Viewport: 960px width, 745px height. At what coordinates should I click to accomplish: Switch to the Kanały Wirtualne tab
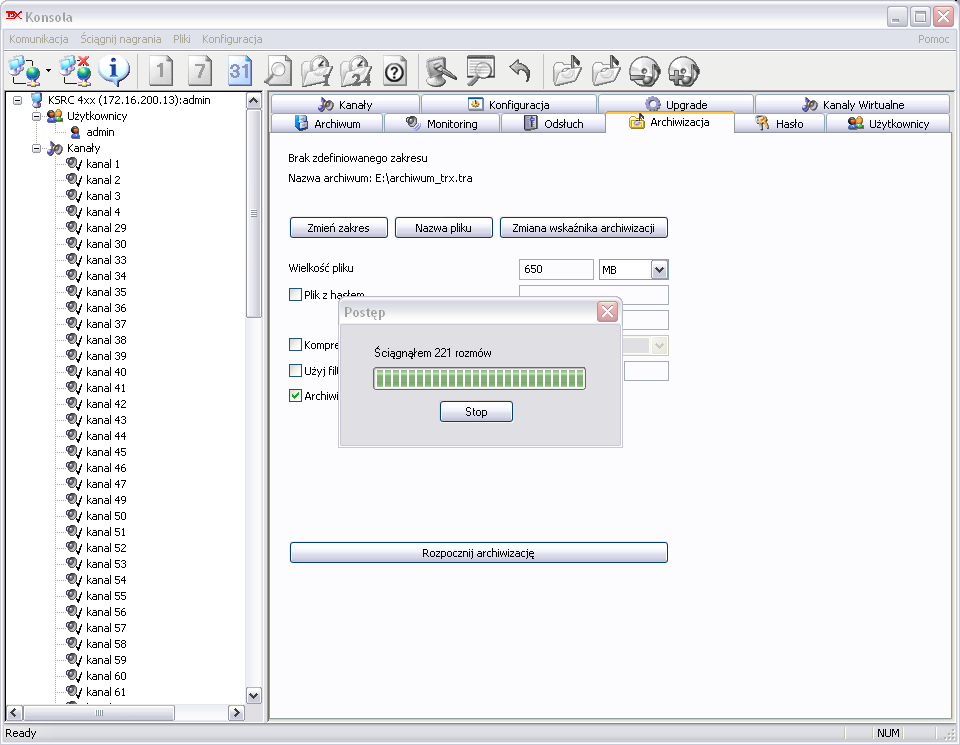852,105
